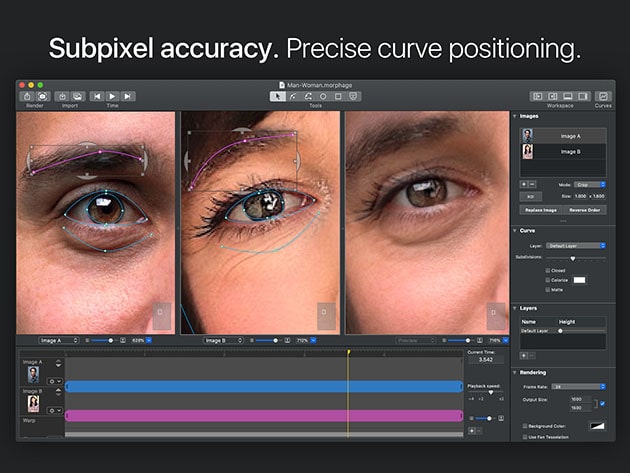The height and width of the screenshot is (473, 630).
Task: Click the blue Image A timeline track
Action: [x=264, y=387]
